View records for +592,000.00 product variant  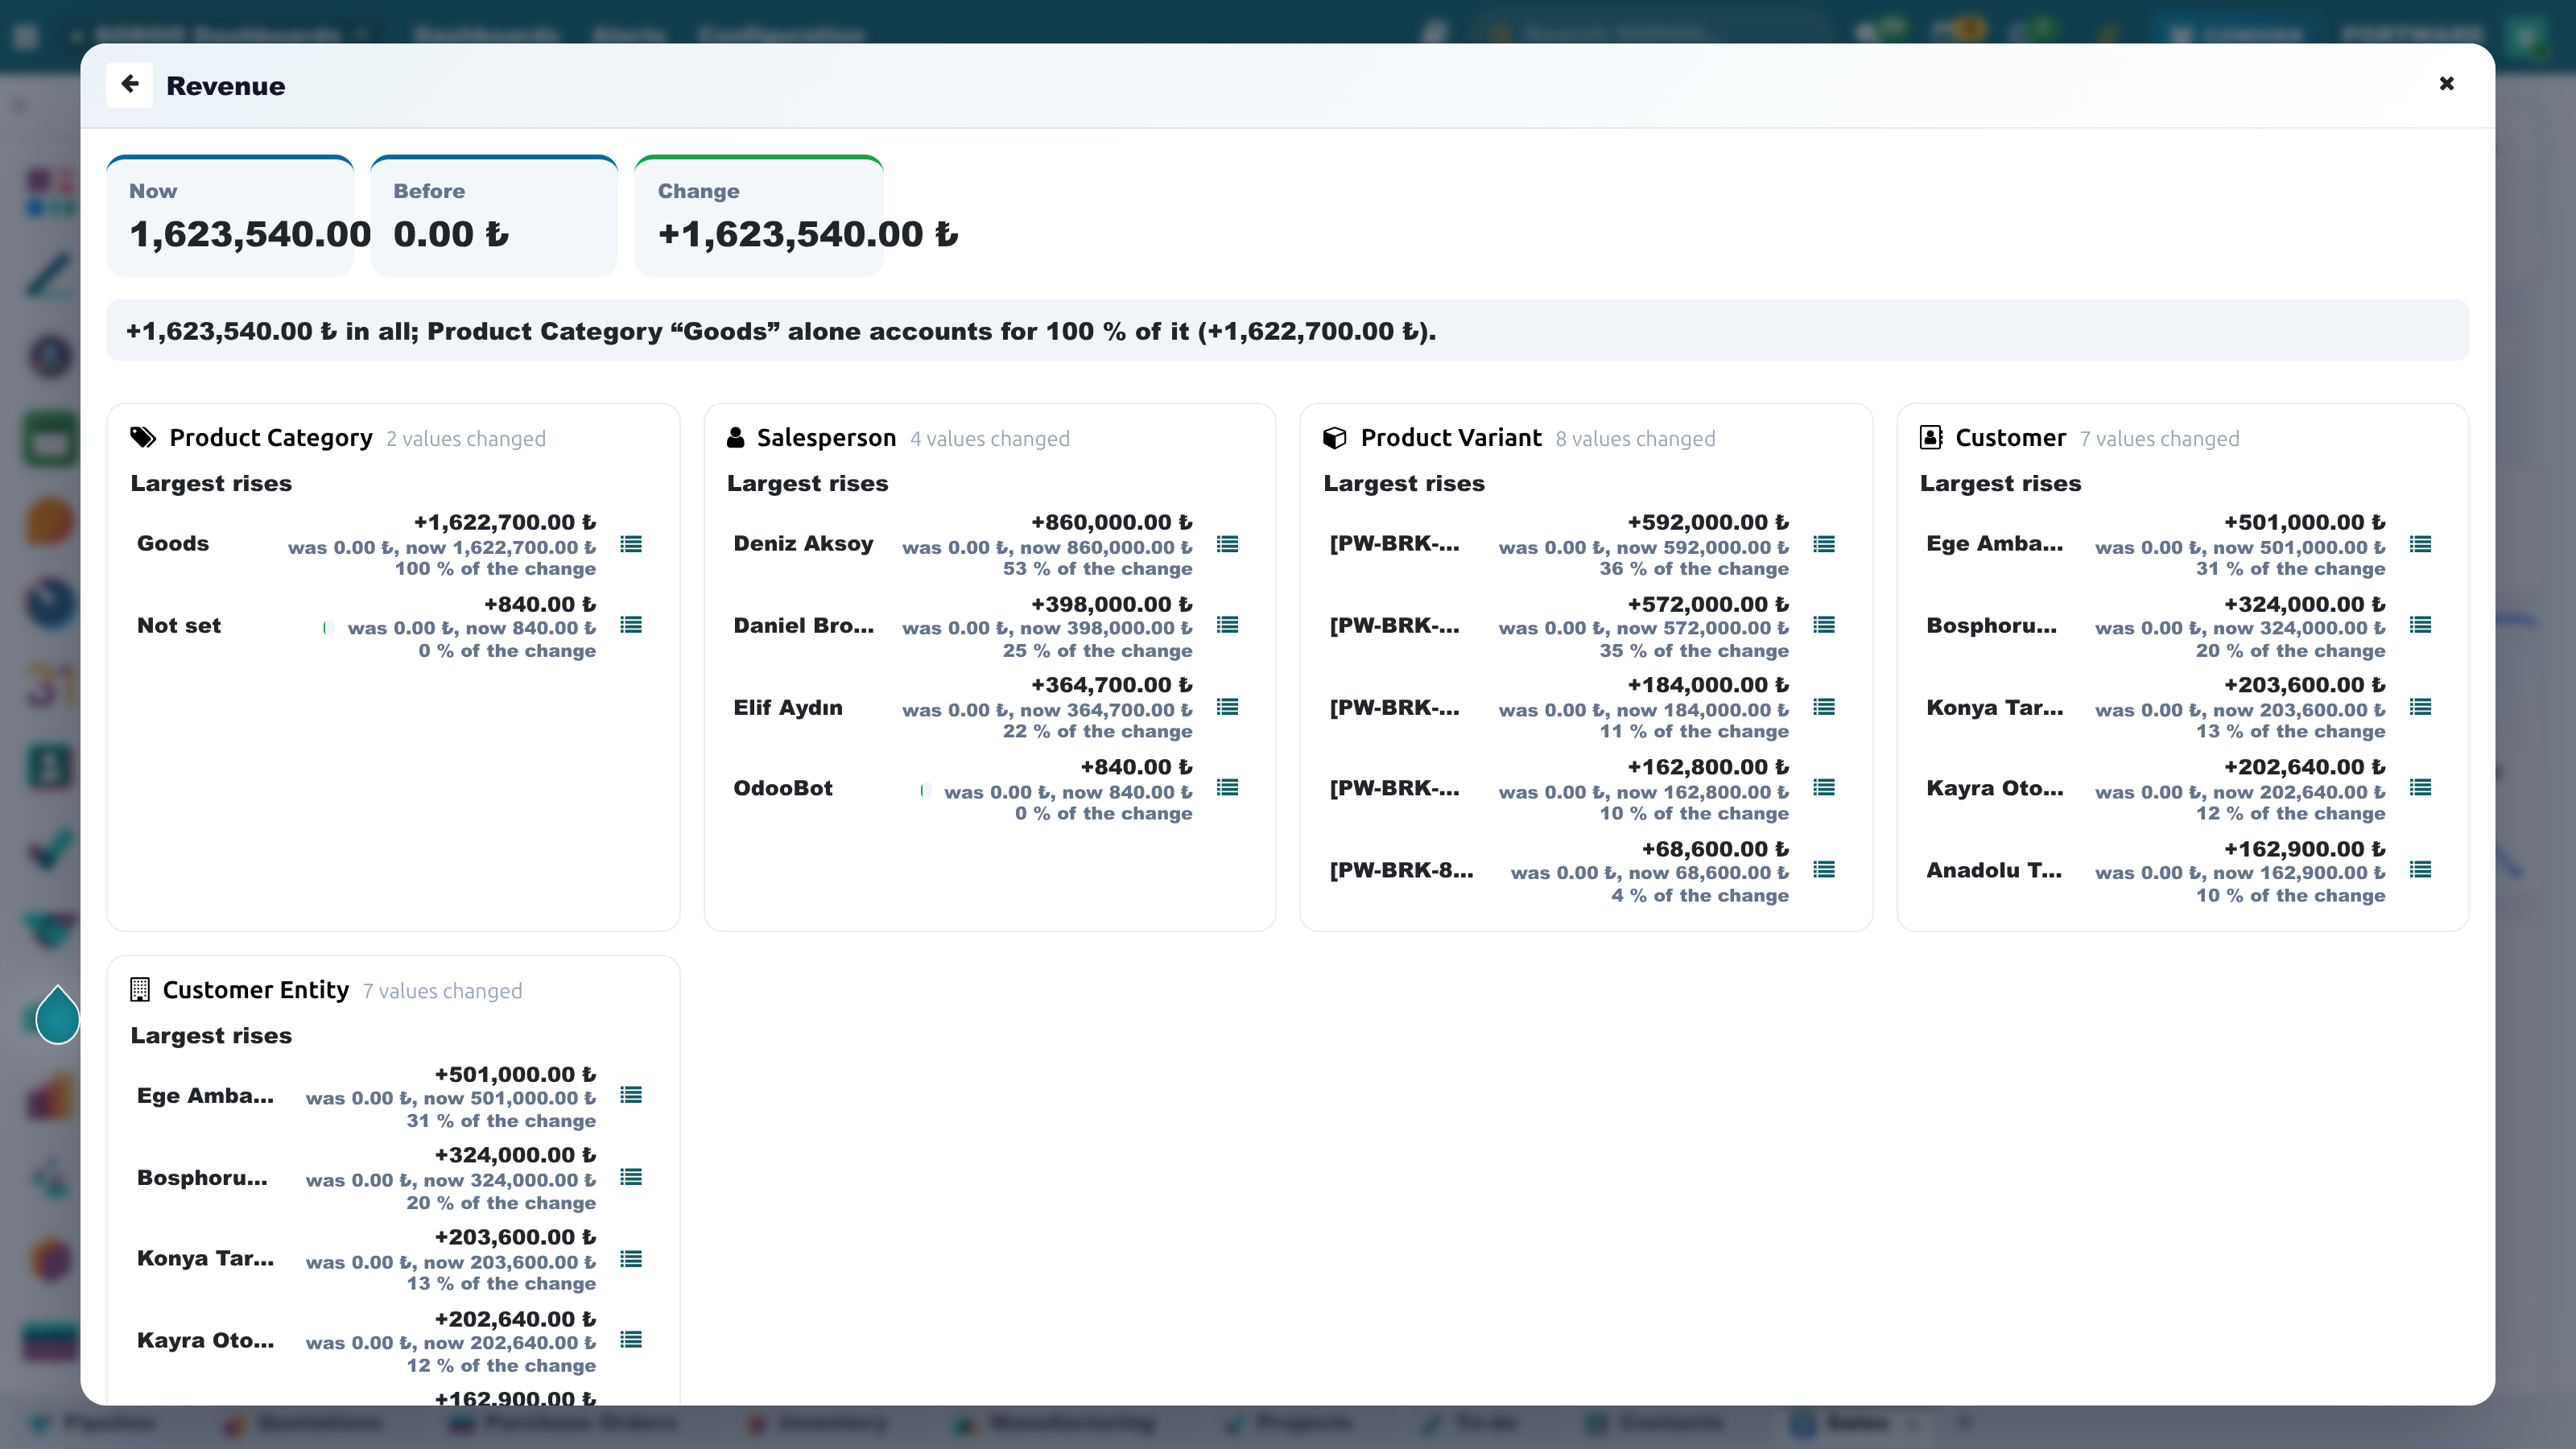pyautogui.click(x=1824, y=544)
